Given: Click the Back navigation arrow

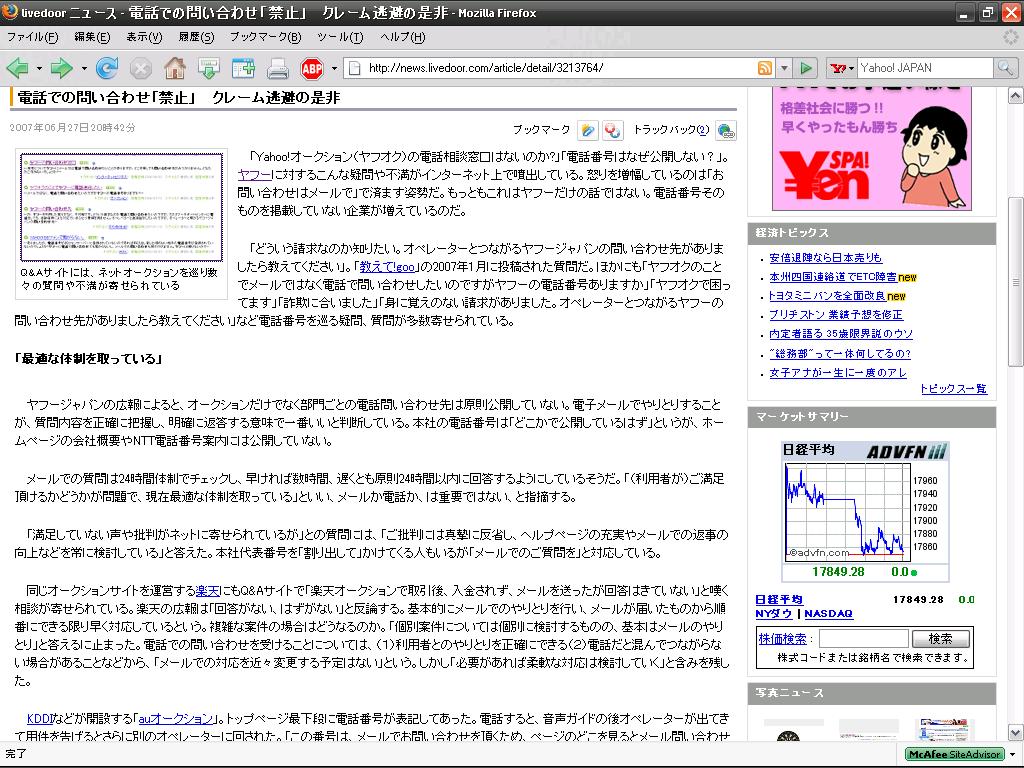Looking at the screenshot, I should [x=18, y=68].
